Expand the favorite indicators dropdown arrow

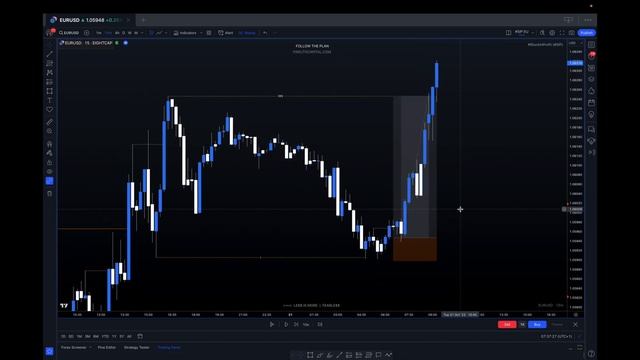[x=201, y=33]
